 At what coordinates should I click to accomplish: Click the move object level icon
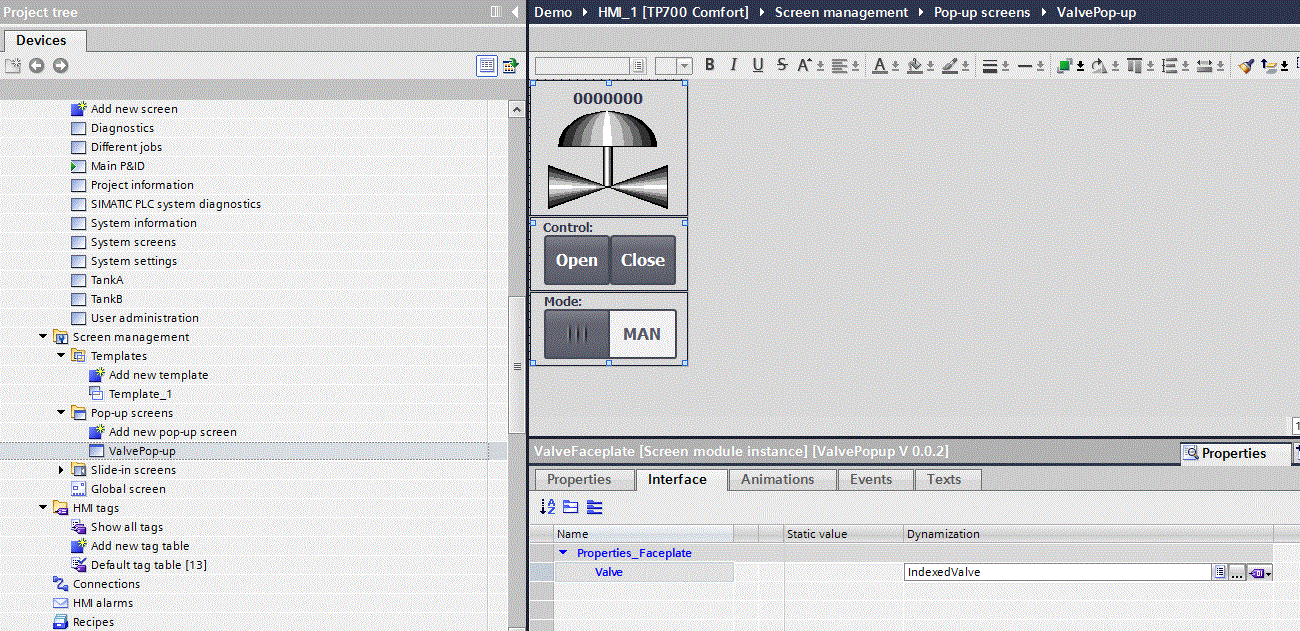[1269, 65]
